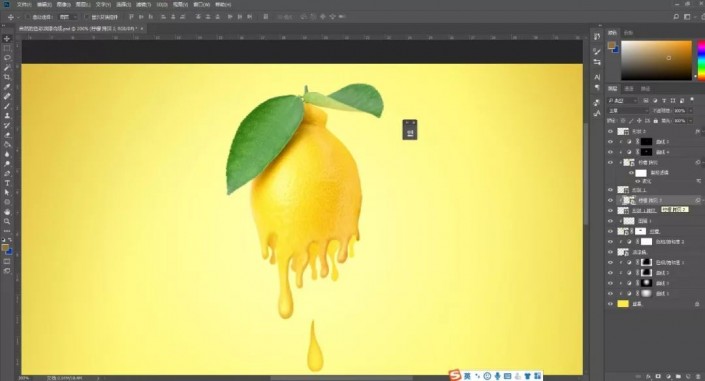The image size is (705, 381).
Task: Hide the selected 柠檬 拷贝 2 layer
Action: [610, 200]
